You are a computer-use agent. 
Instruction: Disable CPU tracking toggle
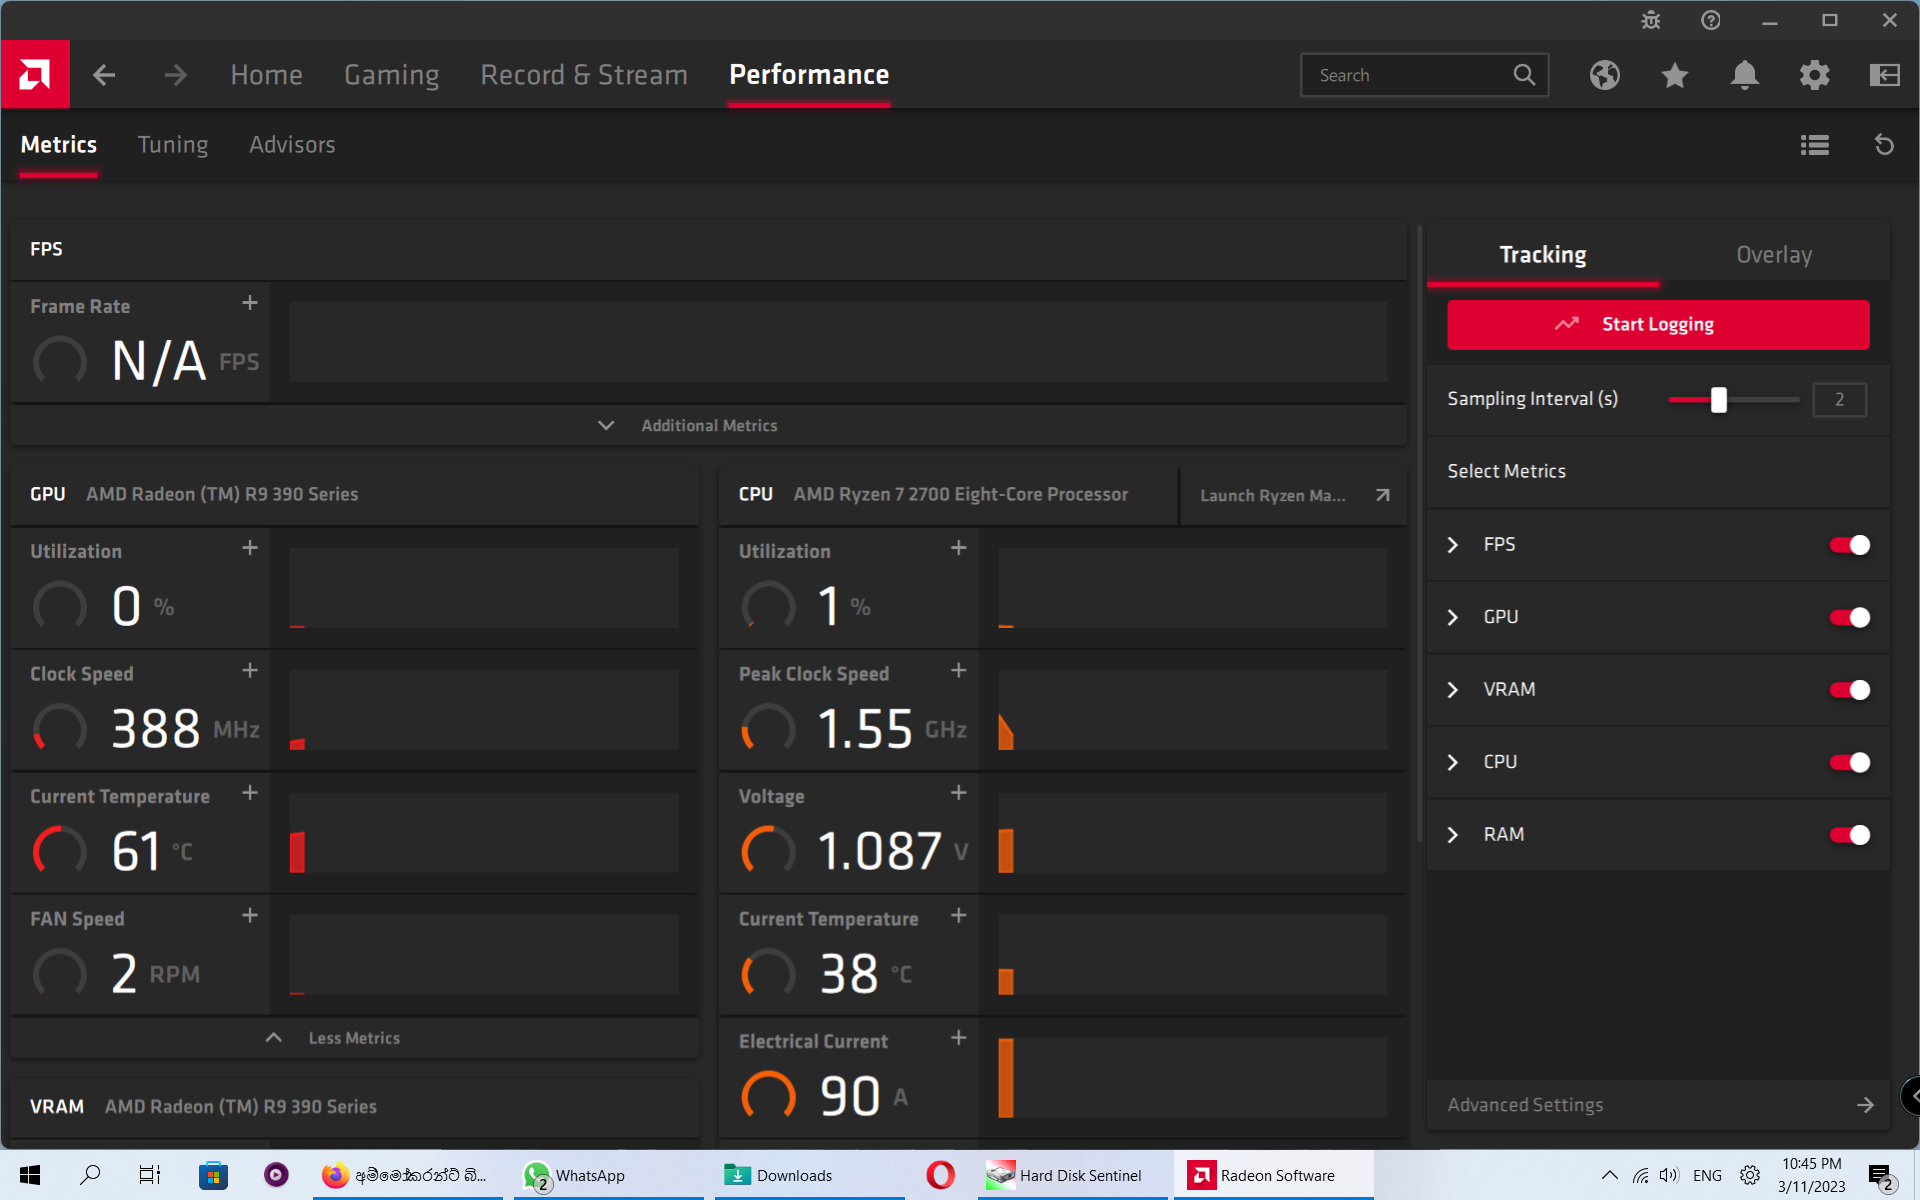1850,763
